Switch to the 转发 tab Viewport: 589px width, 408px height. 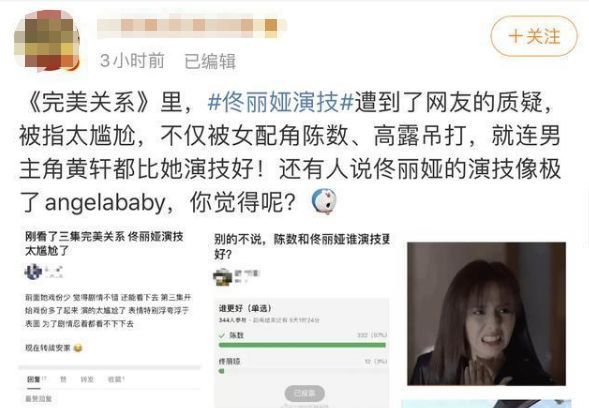point(87,380)
